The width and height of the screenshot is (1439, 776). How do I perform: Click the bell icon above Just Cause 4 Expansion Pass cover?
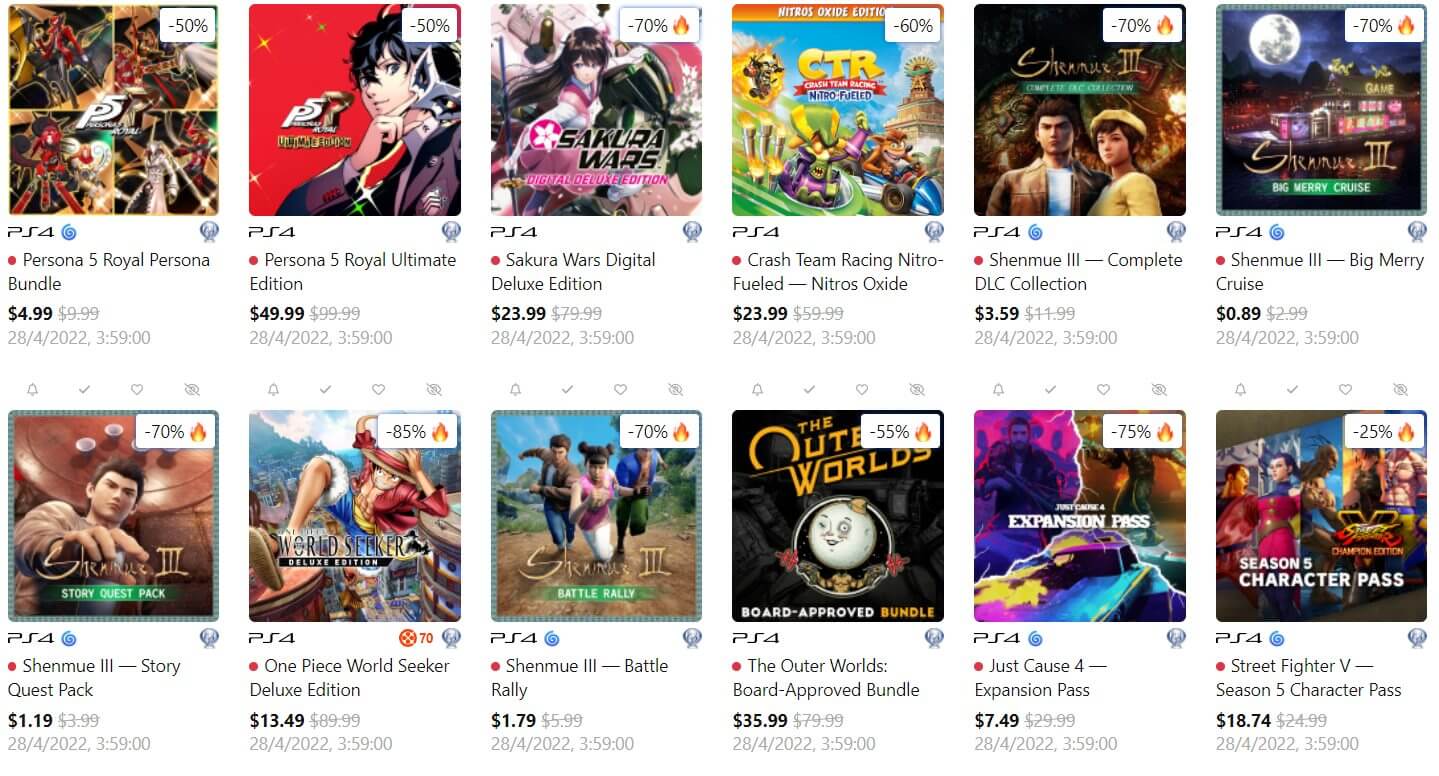[998, 389]
